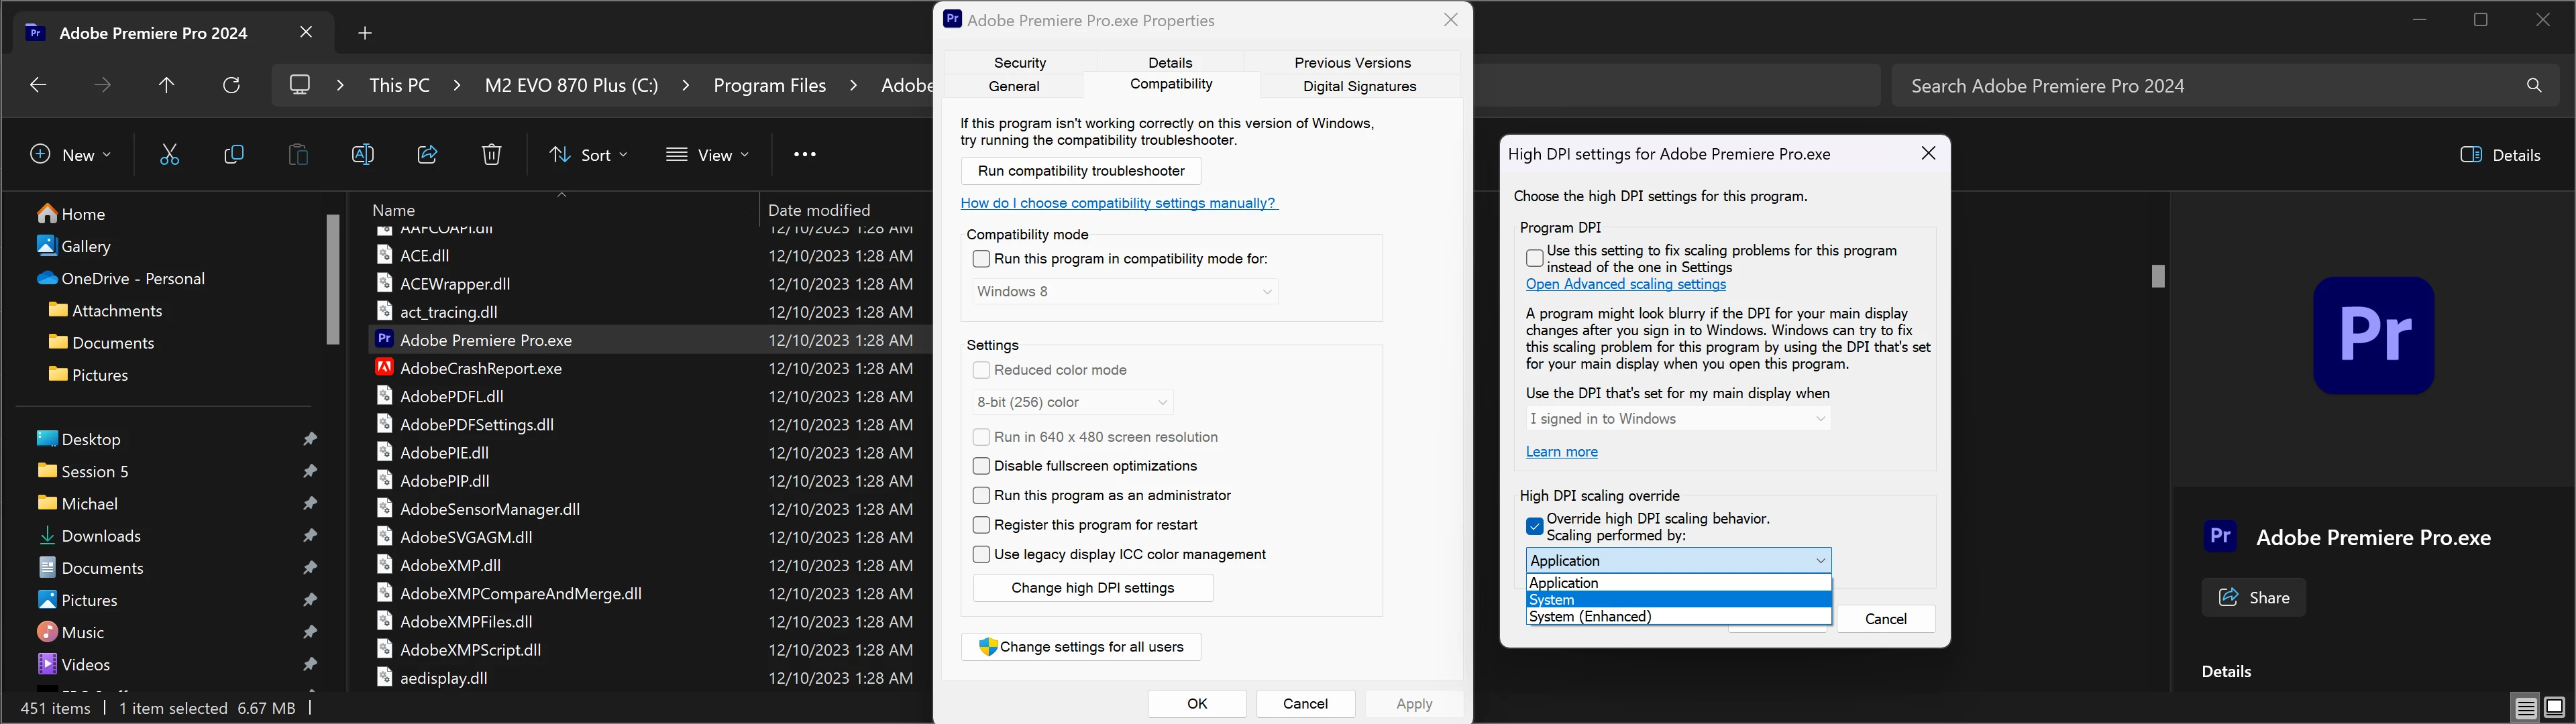Viewport: 2576px width, 724px height.
Task: Switch to the Digital Signatures tab
Action: point(1359,86)
